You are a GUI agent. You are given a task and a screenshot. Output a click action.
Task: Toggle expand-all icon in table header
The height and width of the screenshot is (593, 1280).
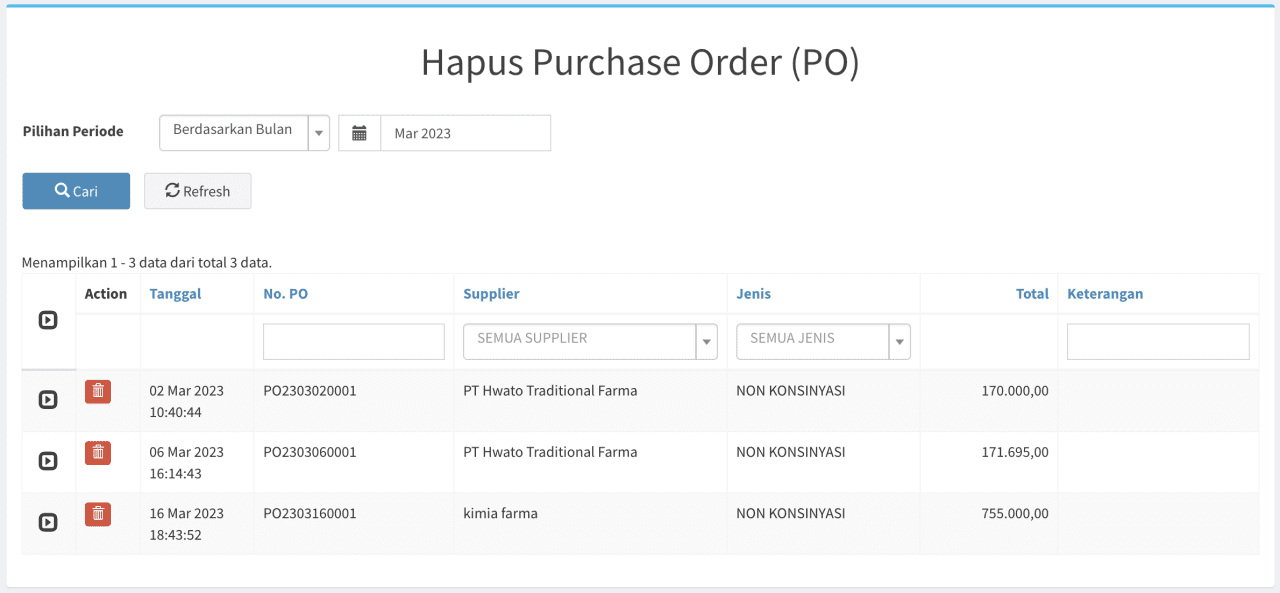pos(47,321)
